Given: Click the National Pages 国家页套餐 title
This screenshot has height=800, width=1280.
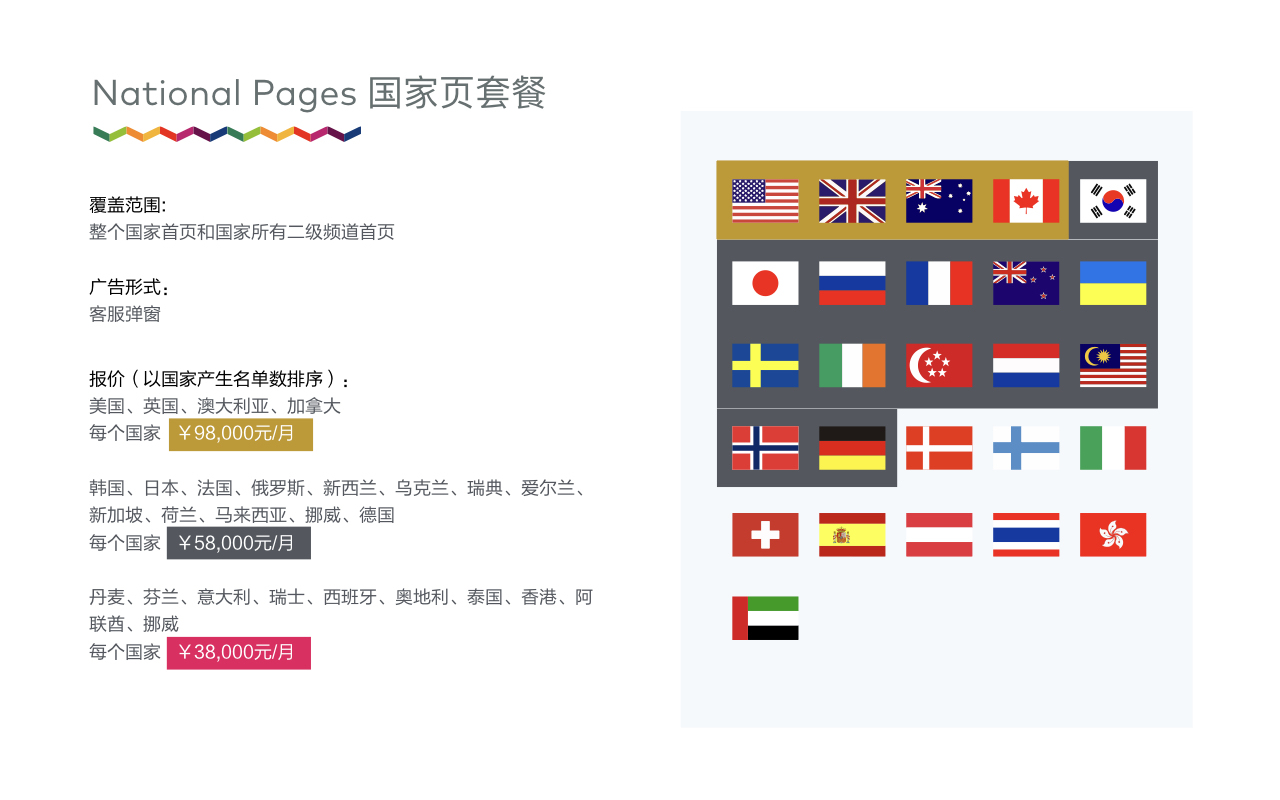Looking at the screenshot, I should pos(319,93).
